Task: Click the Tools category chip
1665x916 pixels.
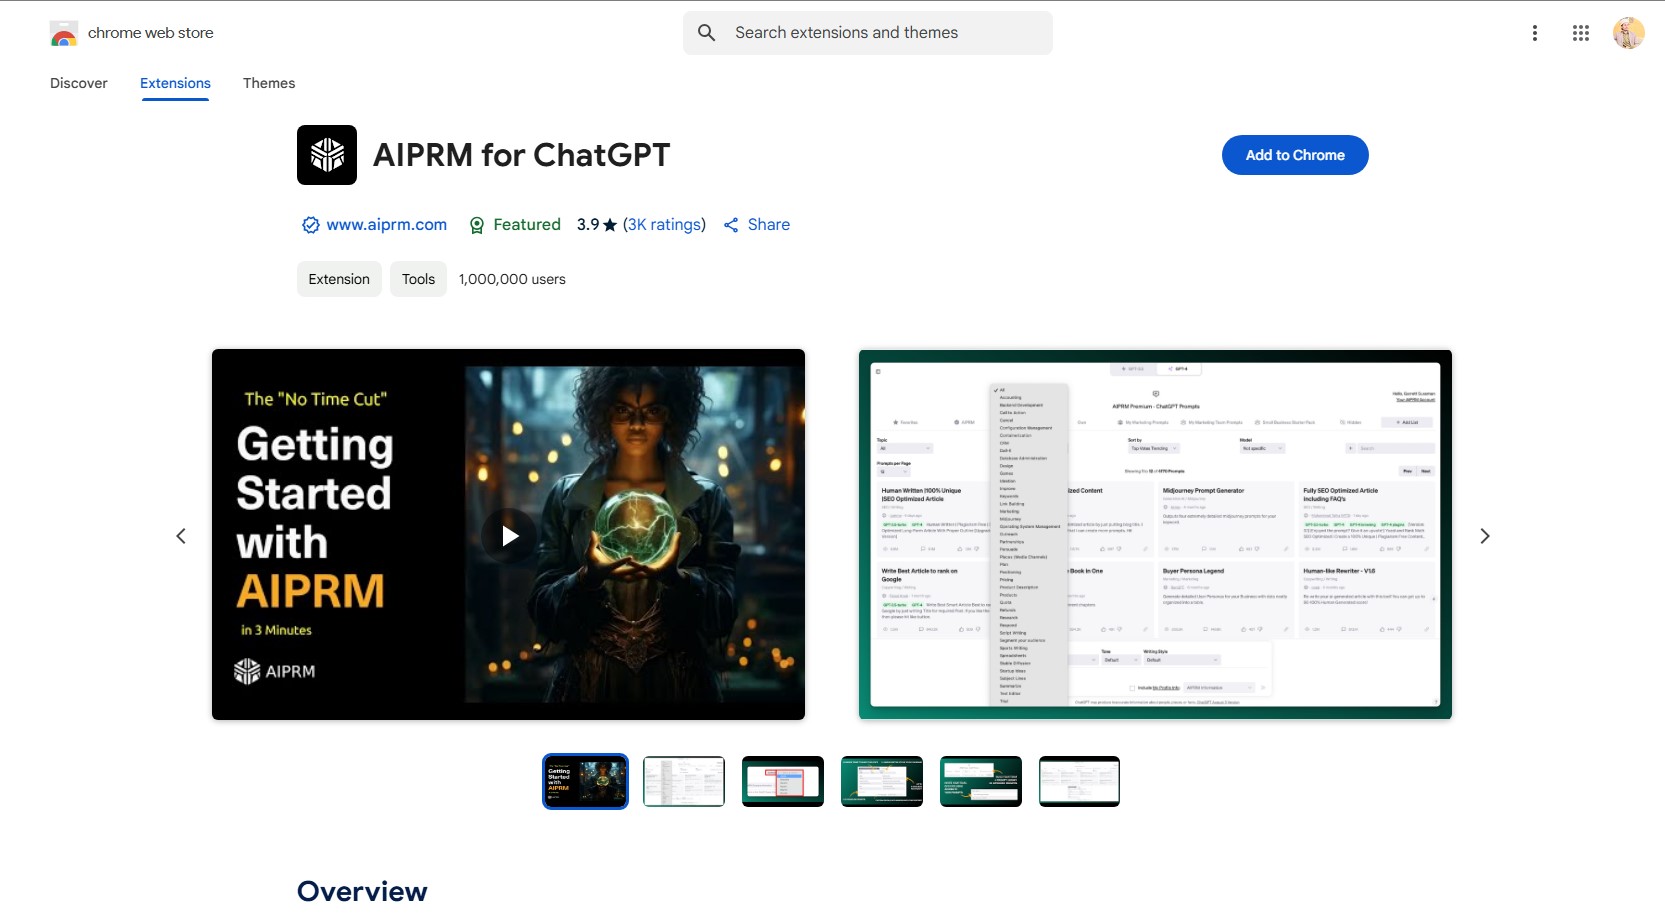Action: click(x=418, y=279)
